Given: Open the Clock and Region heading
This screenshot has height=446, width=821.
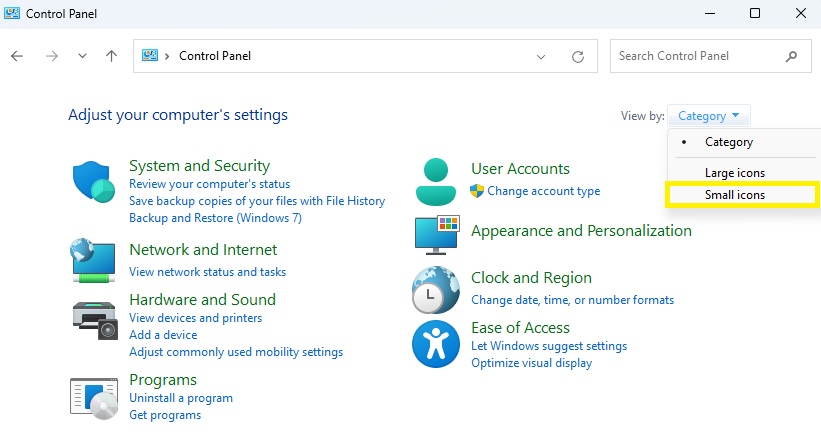Looking at the screenshot, I should 531,278.
